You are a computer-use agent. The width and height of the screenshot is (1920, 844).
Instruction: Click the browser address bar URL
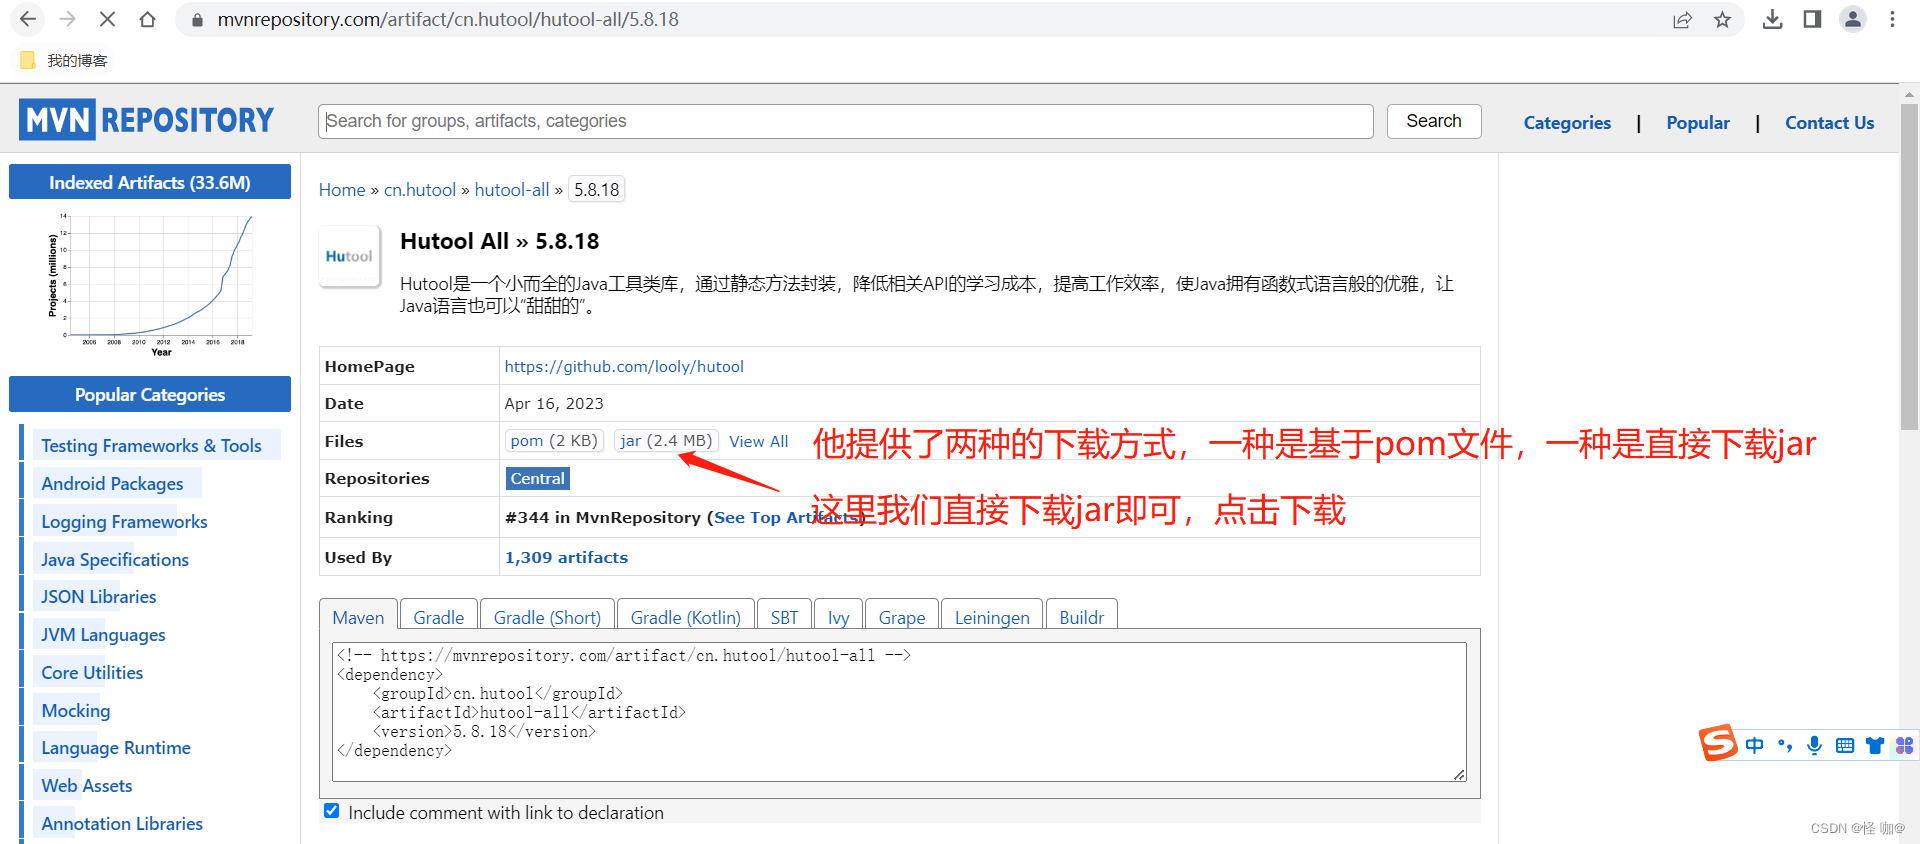[x=448, y=20]
